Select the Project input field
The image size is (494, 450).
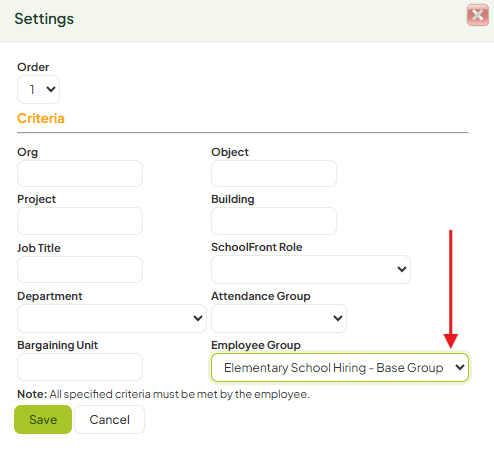[80, 221]
